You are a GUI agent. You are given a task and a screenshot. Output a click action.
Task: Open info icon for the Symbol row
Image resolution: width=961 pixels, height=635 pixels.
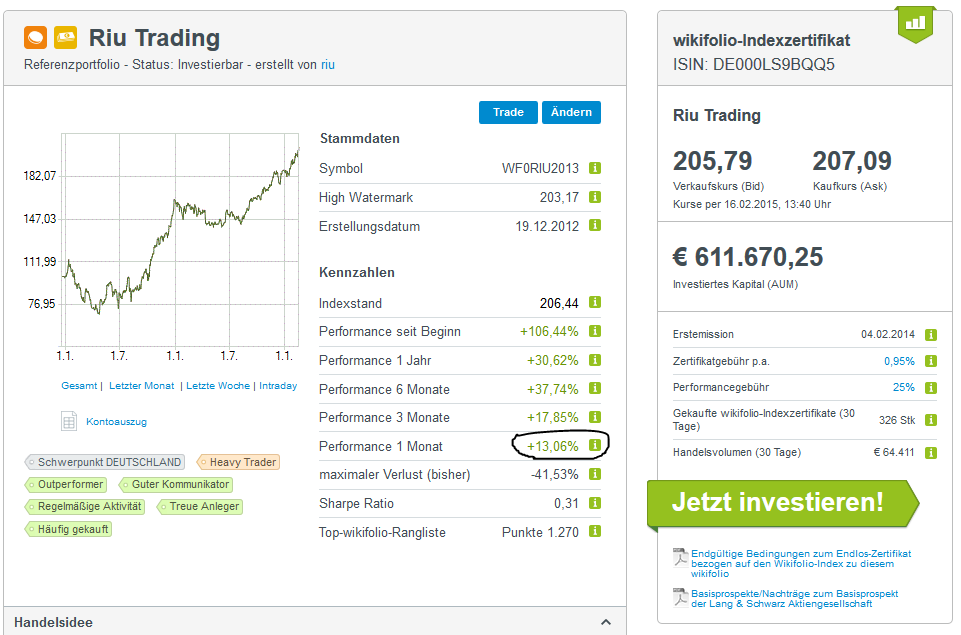[x=594, y=168]
